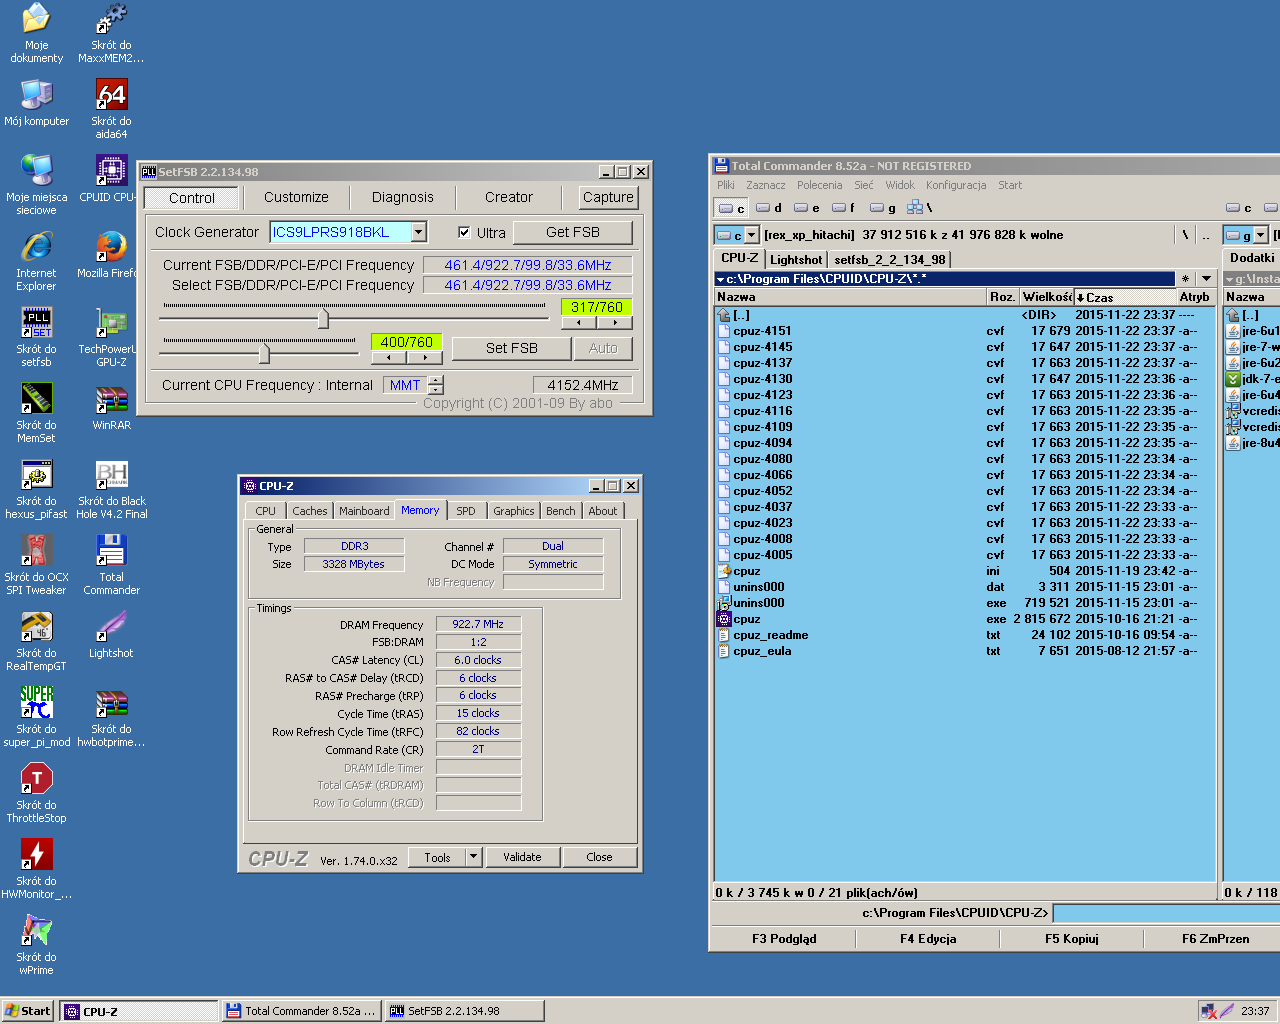This screenshot has height=1024, width=1280.
Task: Switch to Customize tab in SetFSB
Action: pos(296,197)
